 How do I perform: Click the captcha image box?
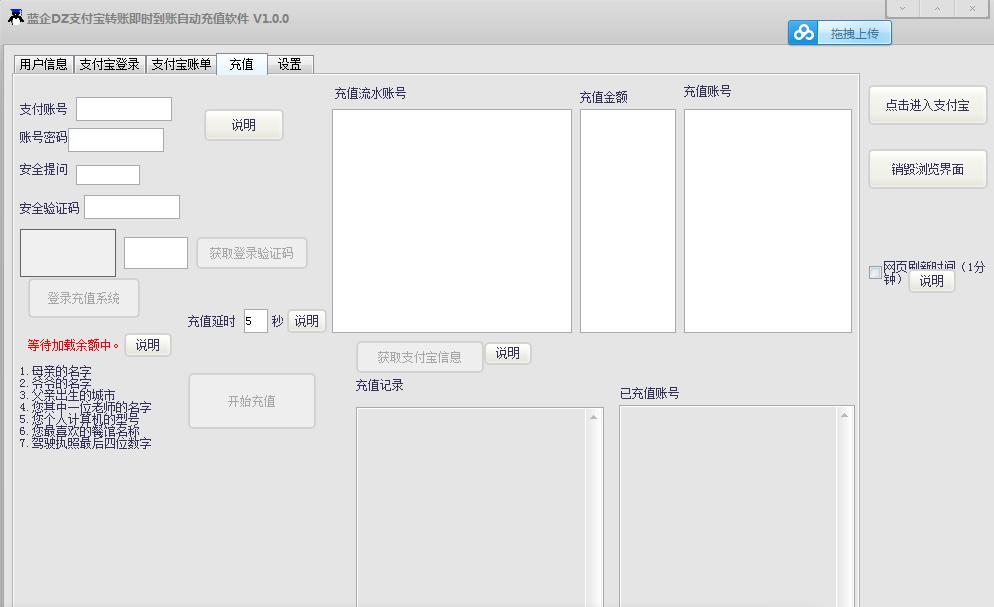68,253
